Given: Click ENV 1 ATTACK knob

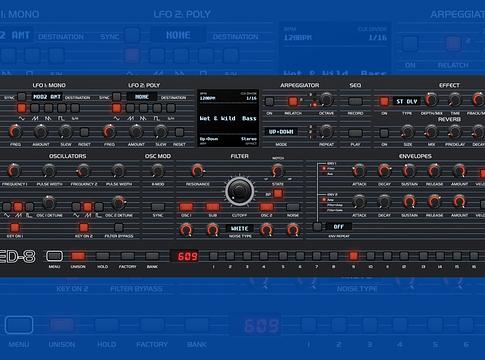Looking at the screenshot, I should (x=359, y=171).
